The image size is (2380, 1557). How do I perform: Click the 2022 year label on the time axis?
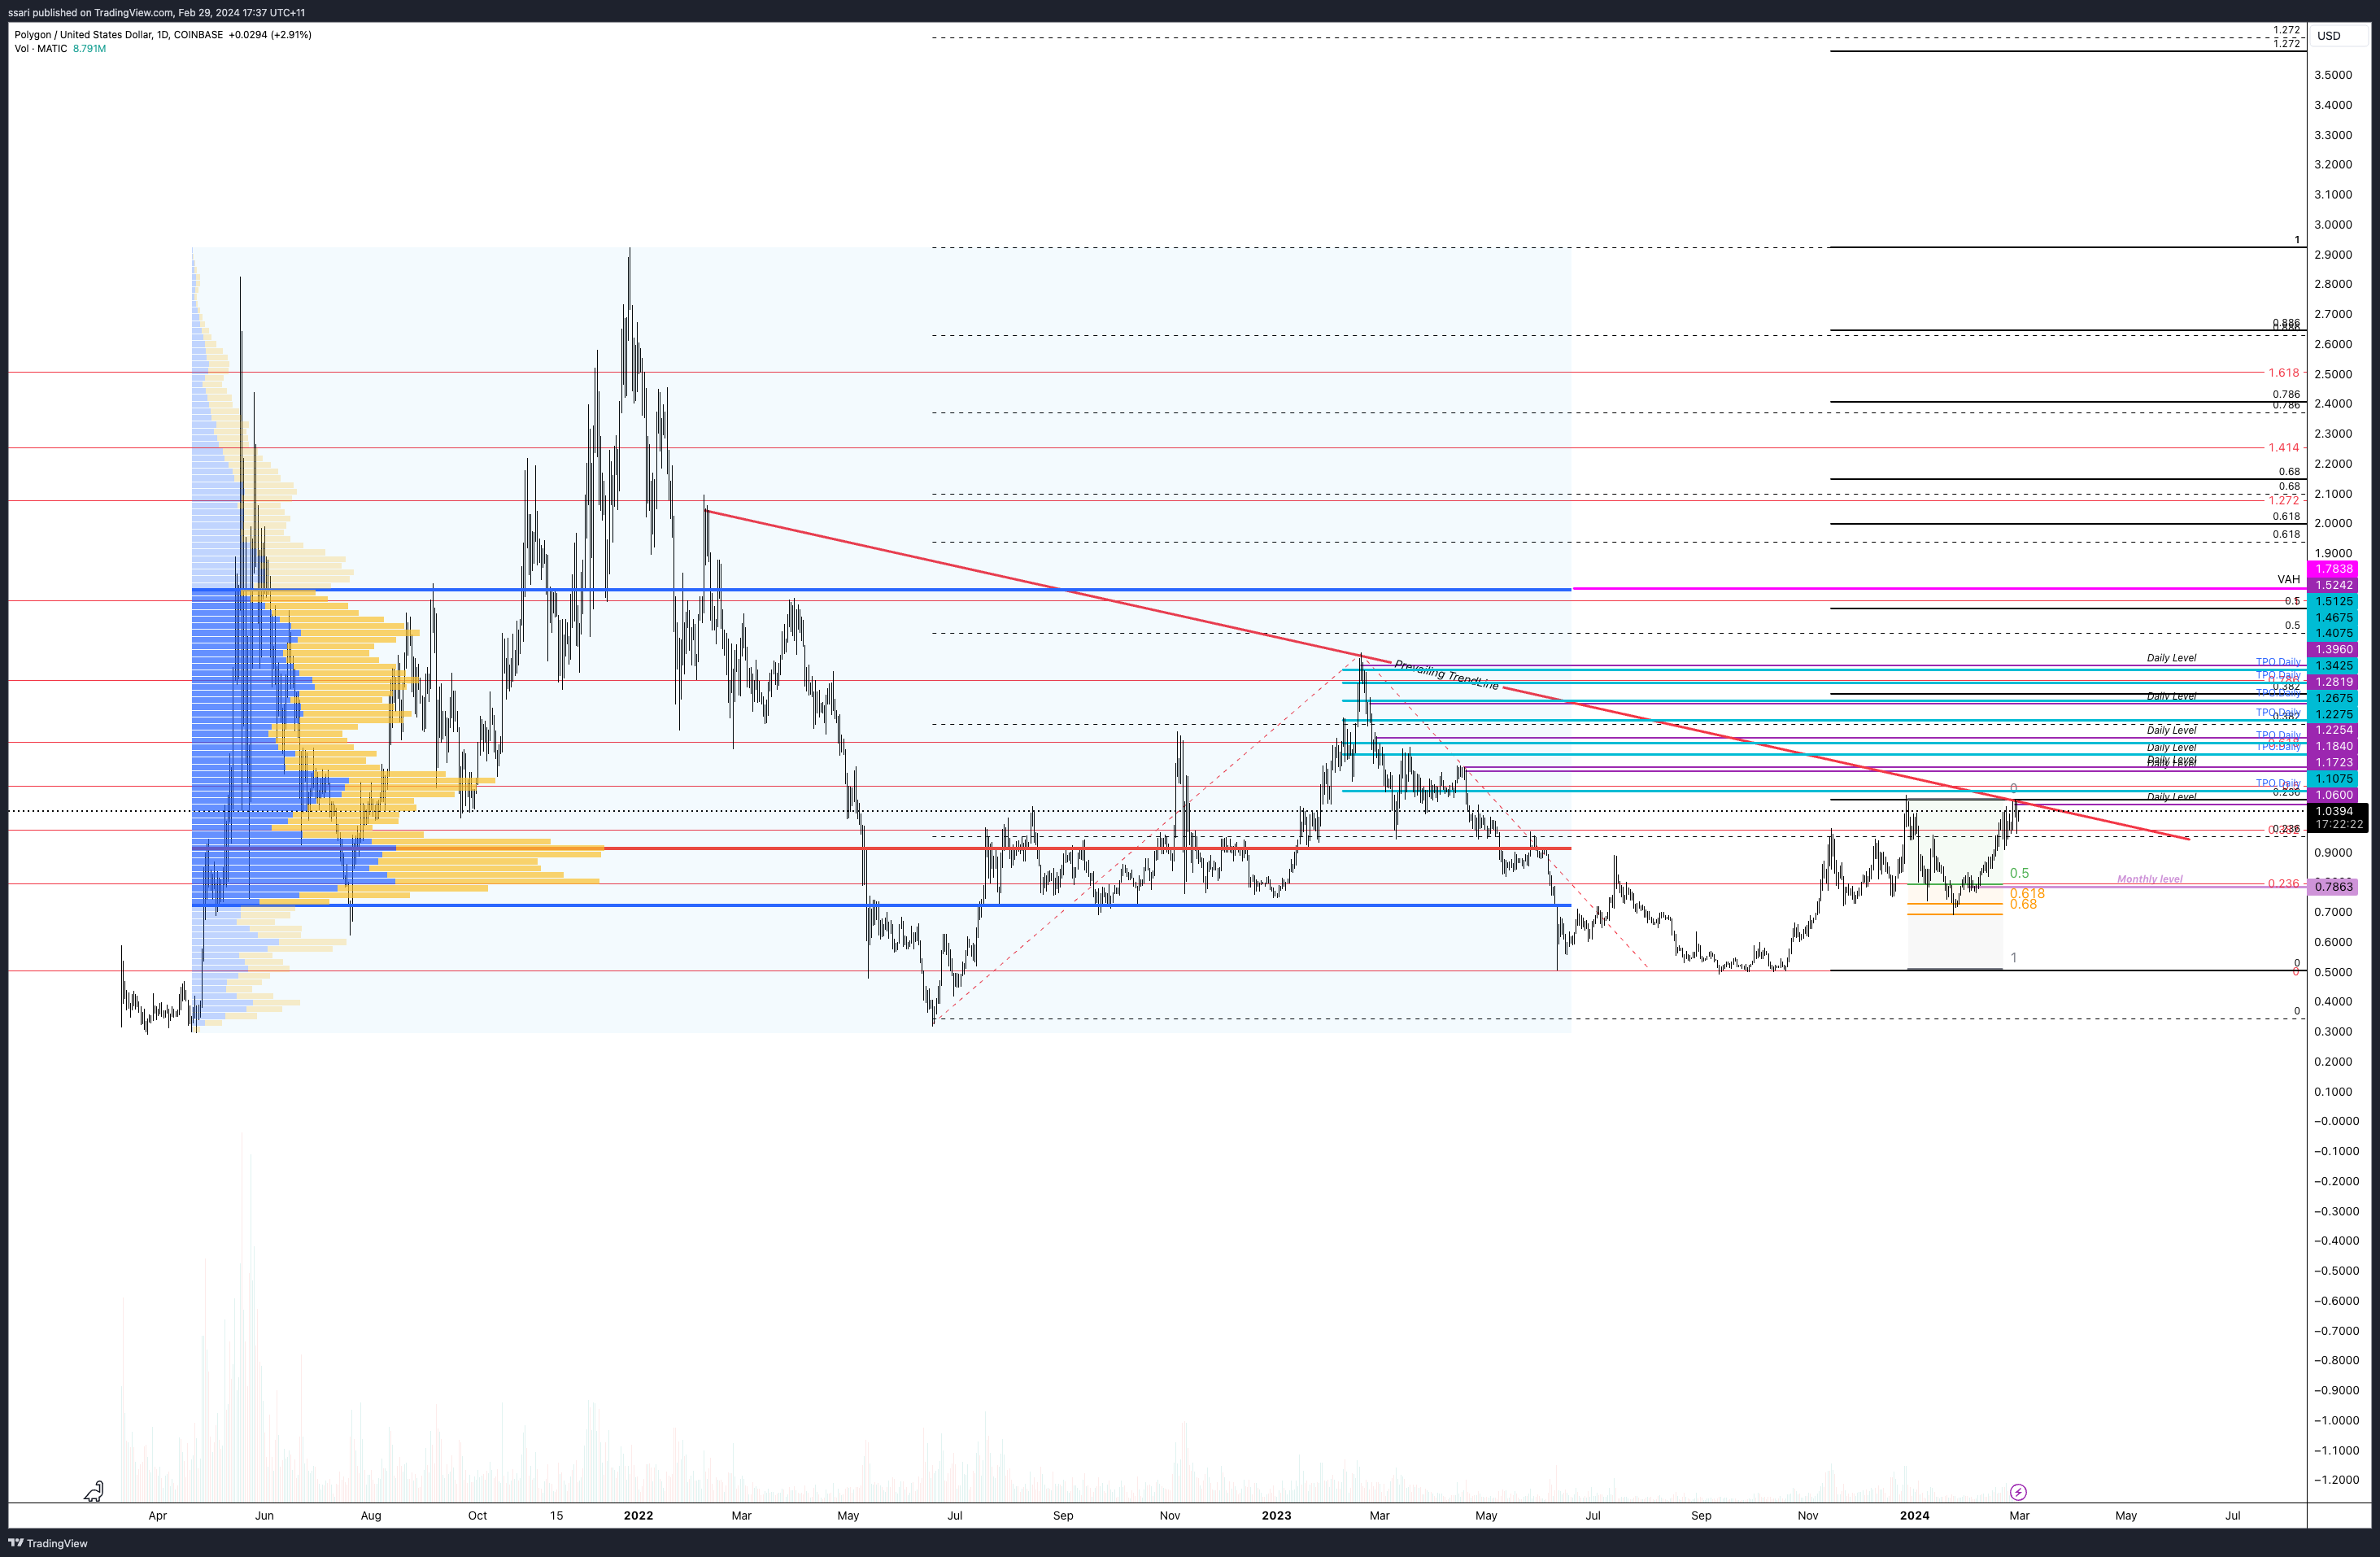[x=638, y=1515]
